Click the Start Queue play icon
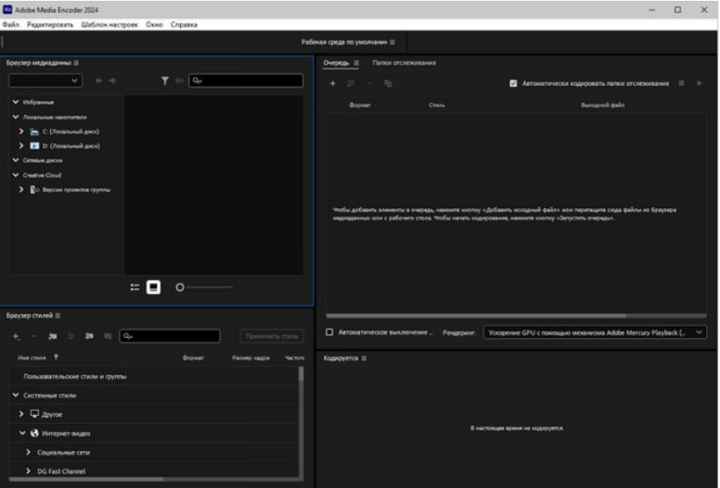The image size is (720, 488). point(698,83)
